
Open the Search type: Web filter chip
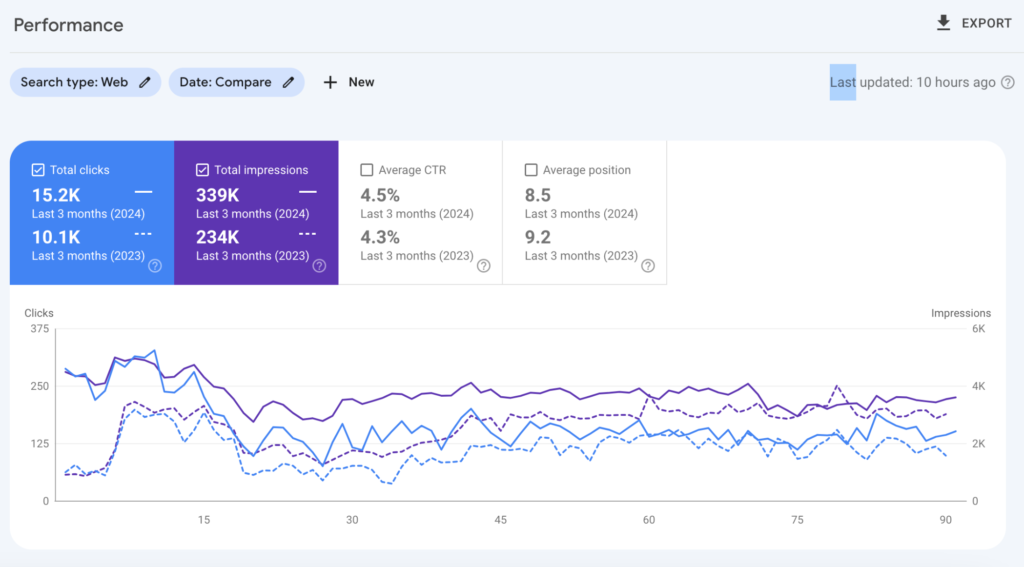pyautogui.click(x=75, y=82)
